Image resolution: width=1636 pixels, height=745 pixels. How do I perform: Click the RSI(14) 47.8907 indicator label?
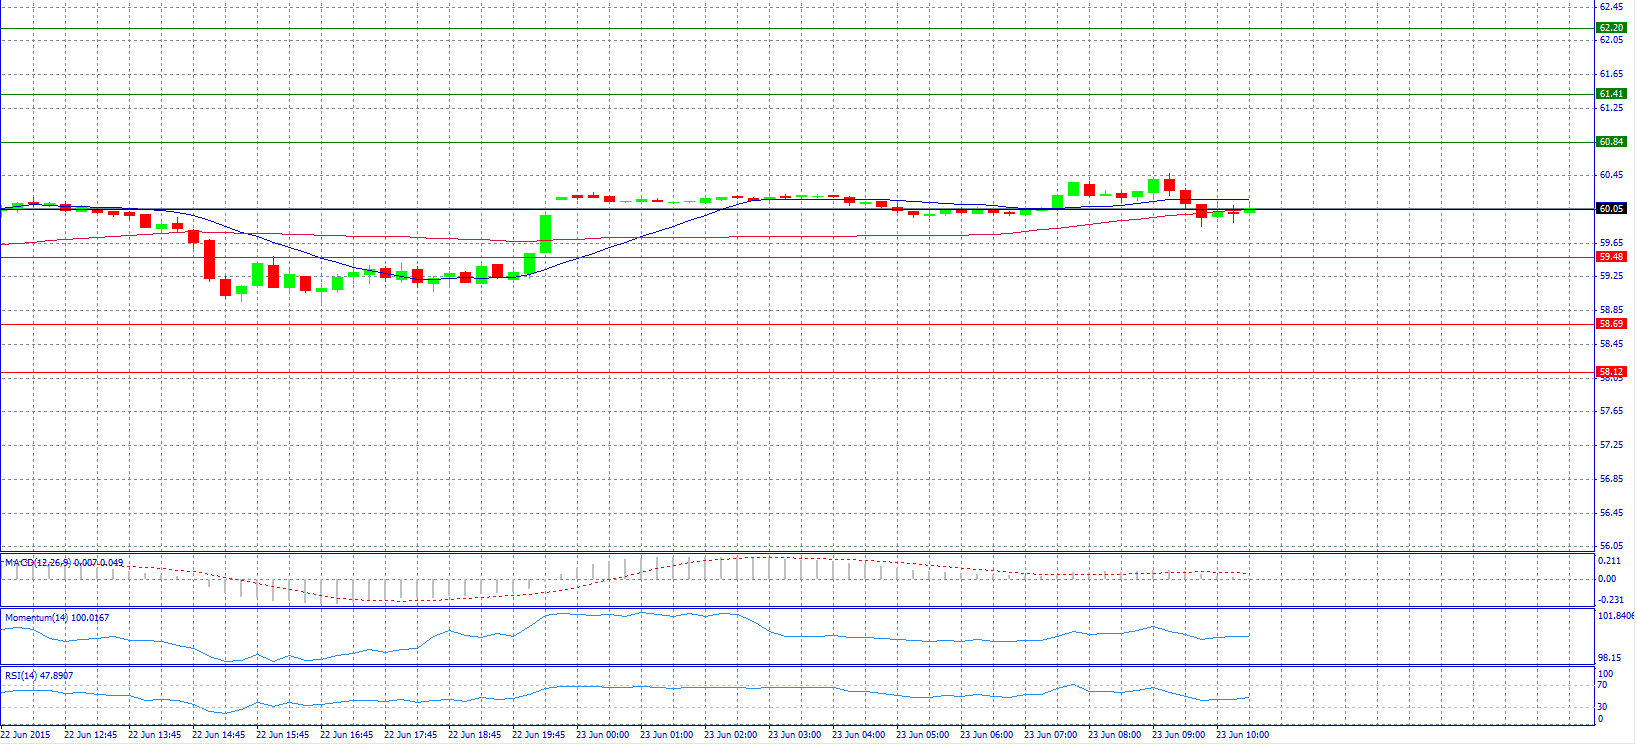pos(39,676)
